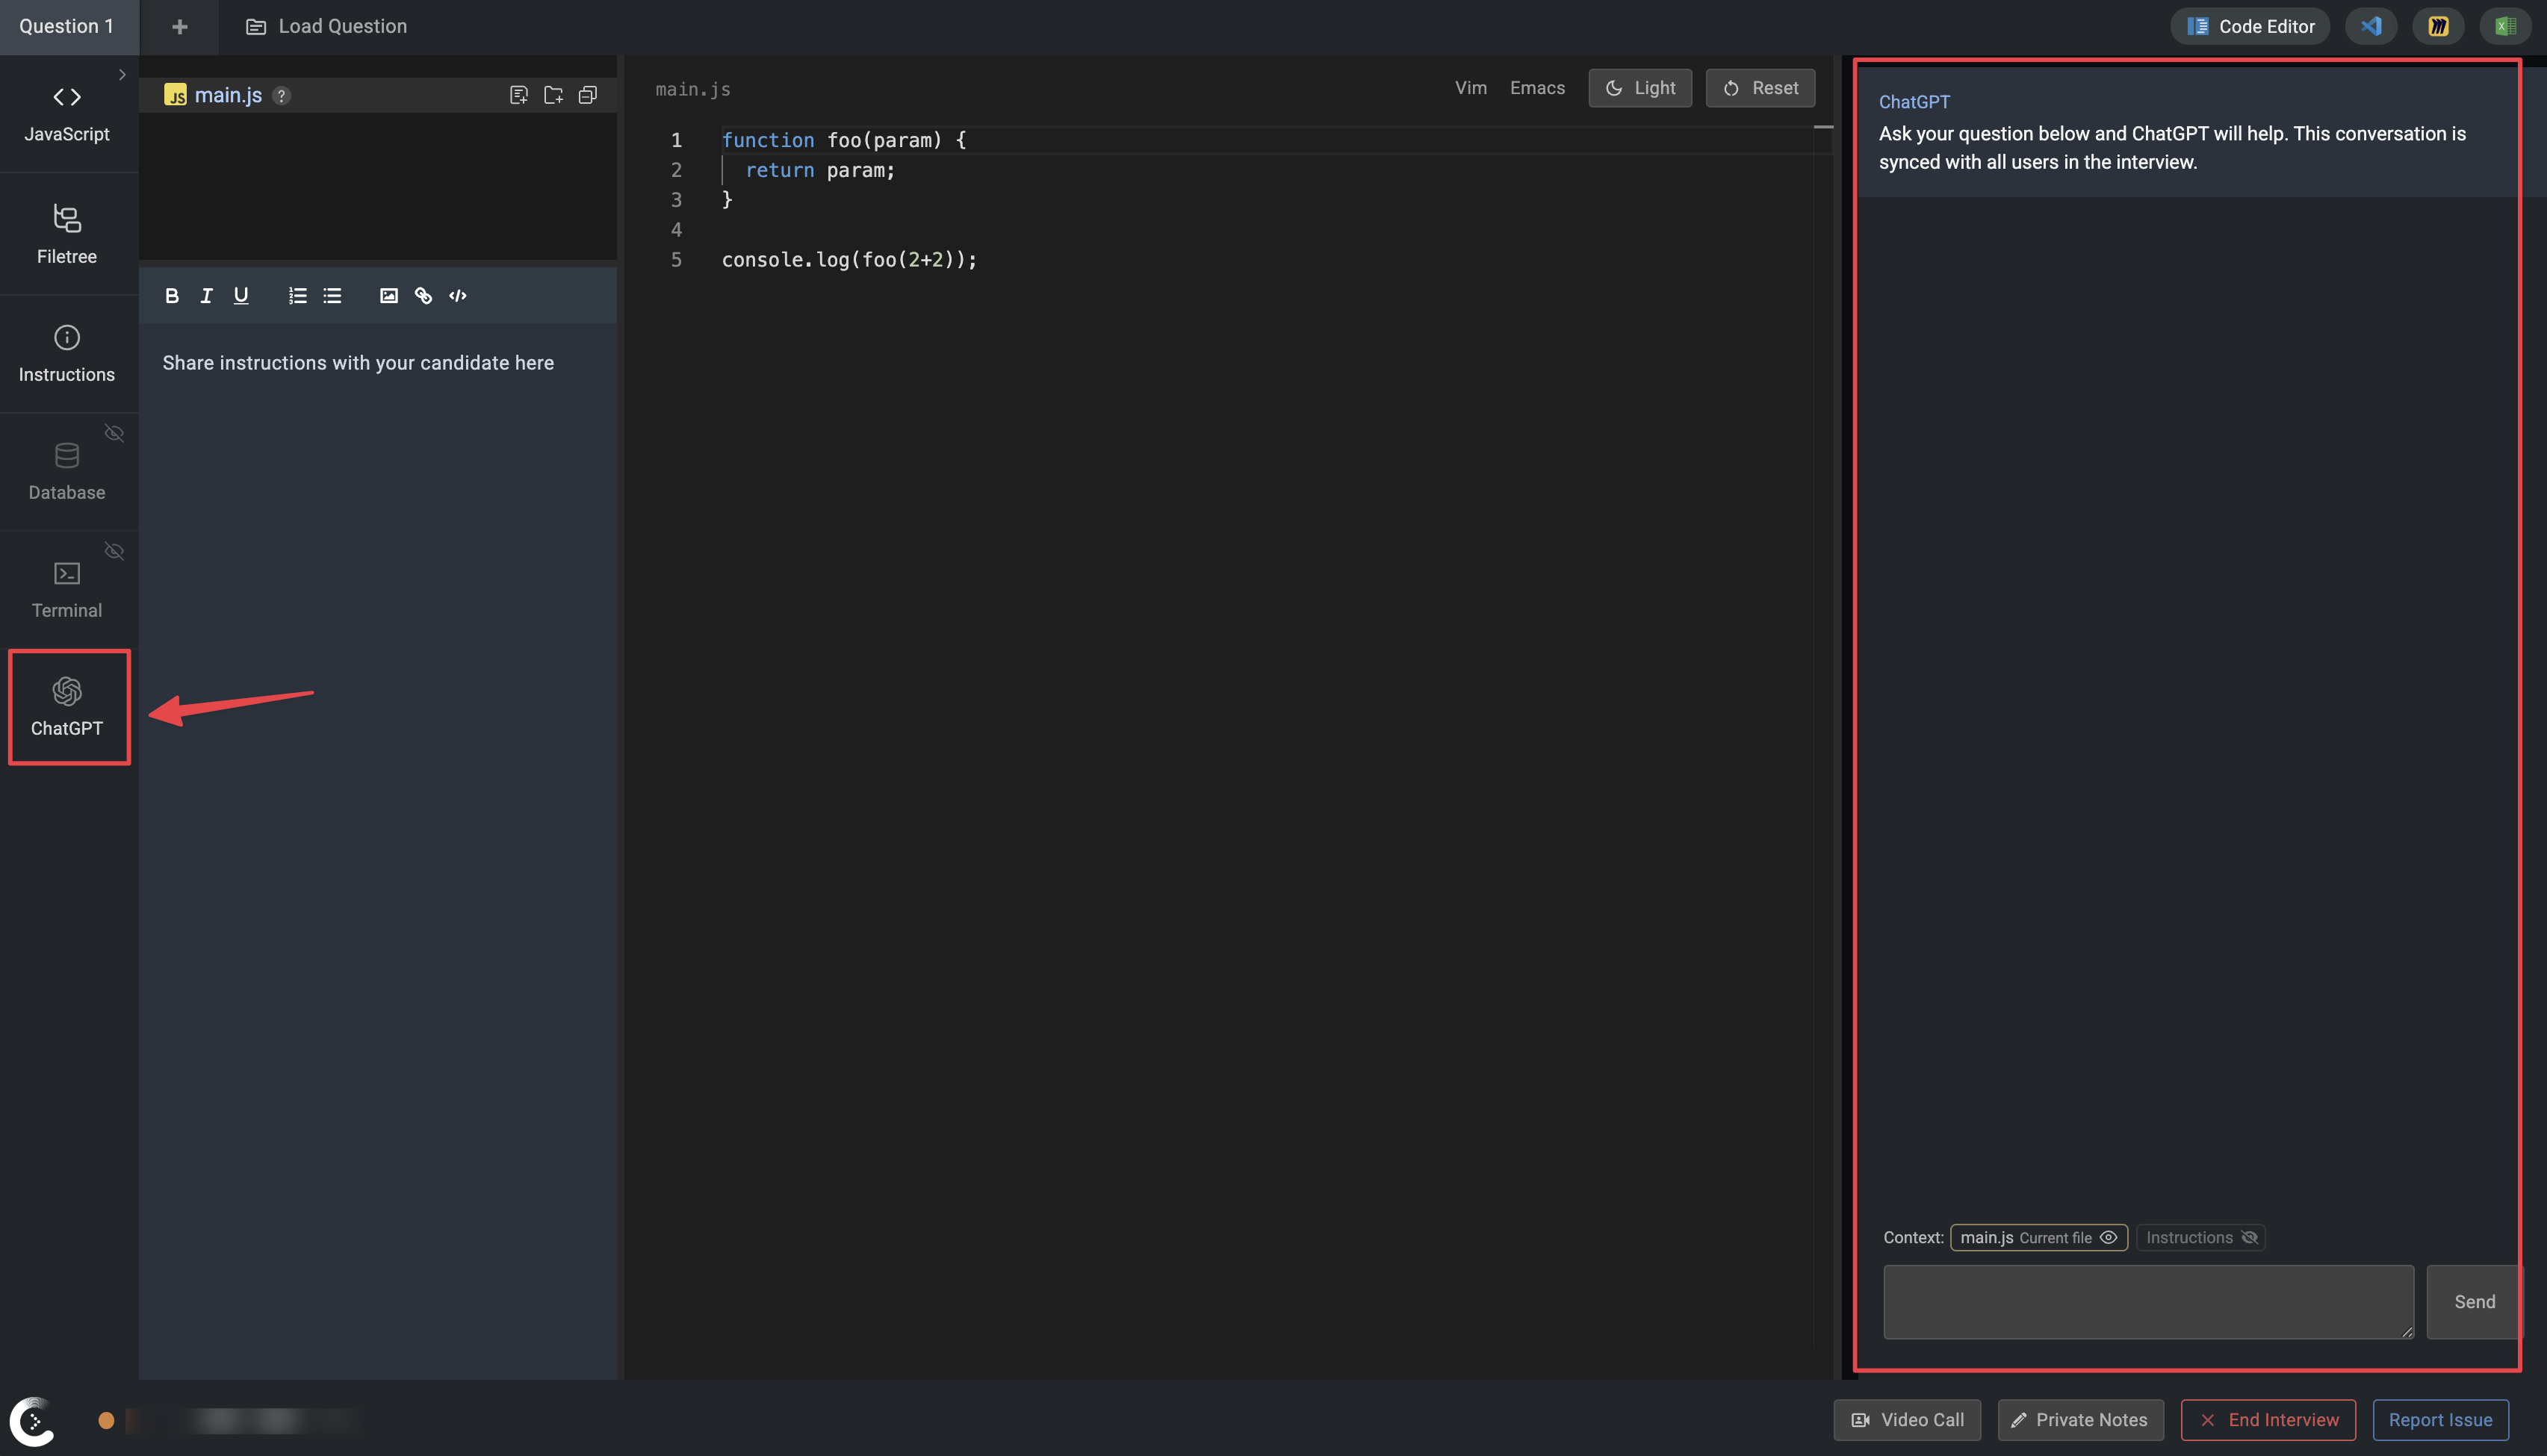
Task: Click the help icon next to main.js
Action: click(x=282, y=96)
